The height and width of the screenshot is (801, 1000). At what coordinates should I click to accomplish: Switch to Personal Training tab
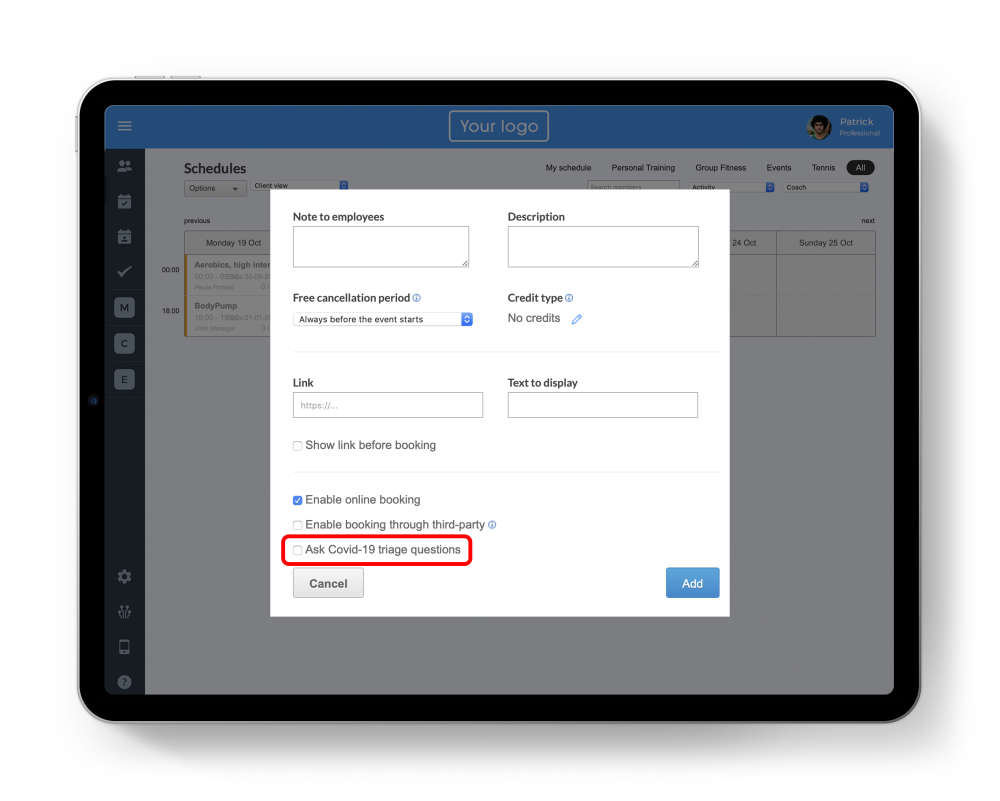[x=643, y=168]
